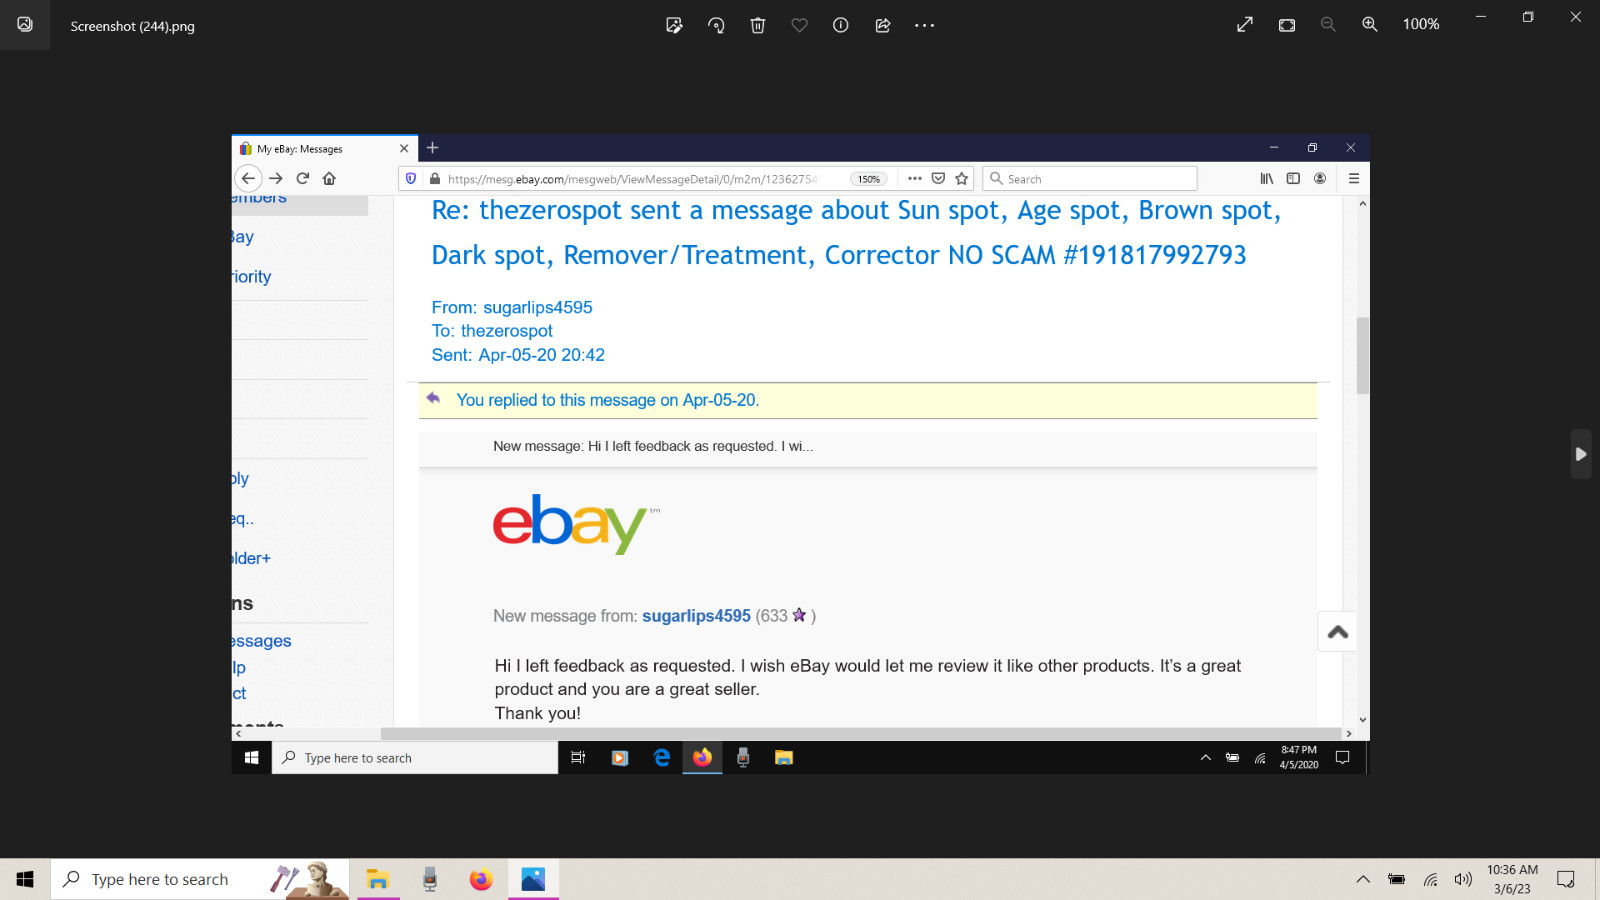Go to the next photo arrow
The width and height of the screenshot is (1600, 900).
1581,454
